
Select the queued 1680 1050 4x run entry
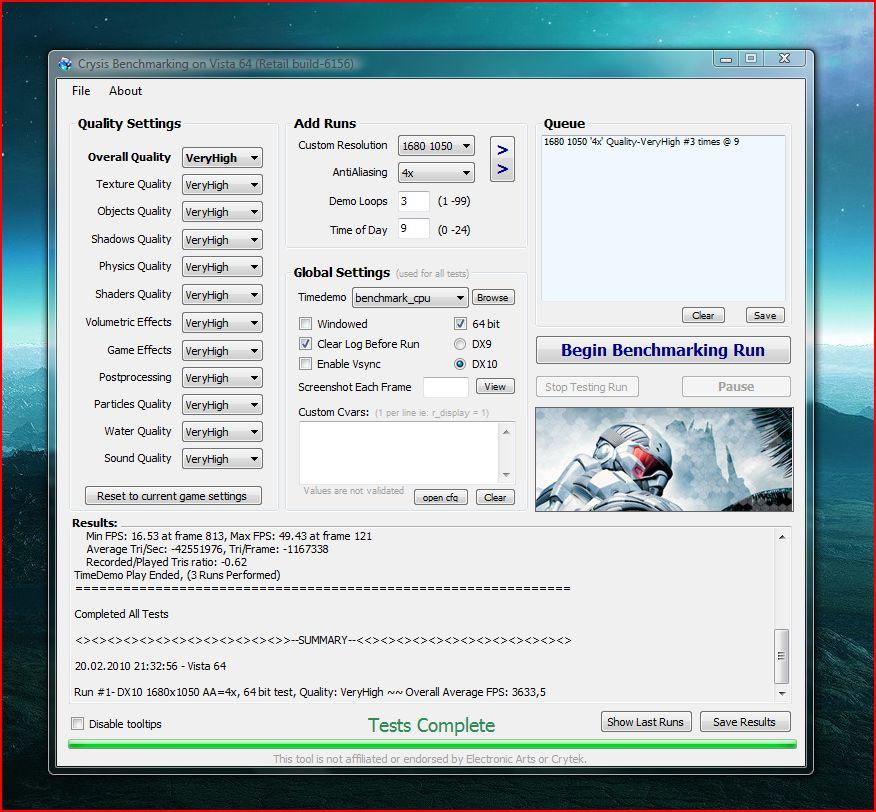(641, 142)
